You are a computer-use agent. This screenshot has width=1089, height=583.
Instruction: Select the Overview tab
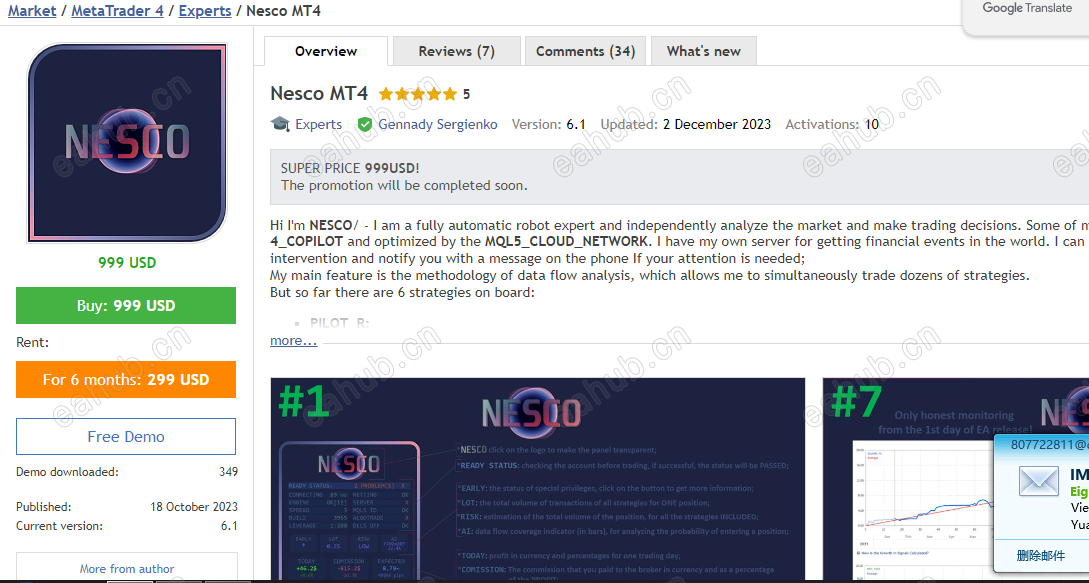326,51
